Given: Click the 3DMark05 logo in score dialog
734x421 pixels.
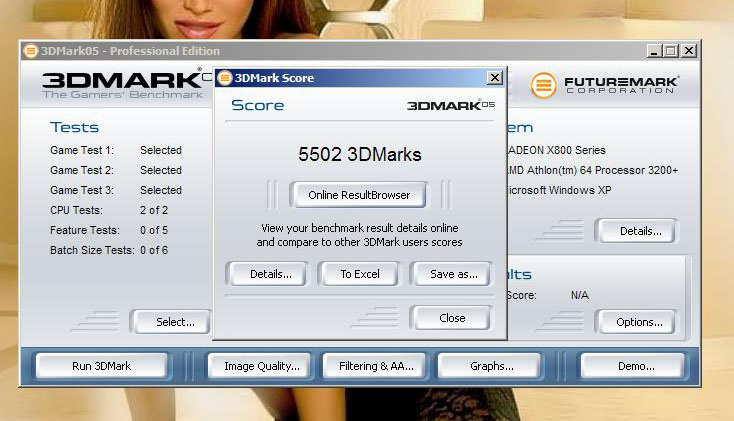Looking at the screenshot, I should tap(450, 105).
